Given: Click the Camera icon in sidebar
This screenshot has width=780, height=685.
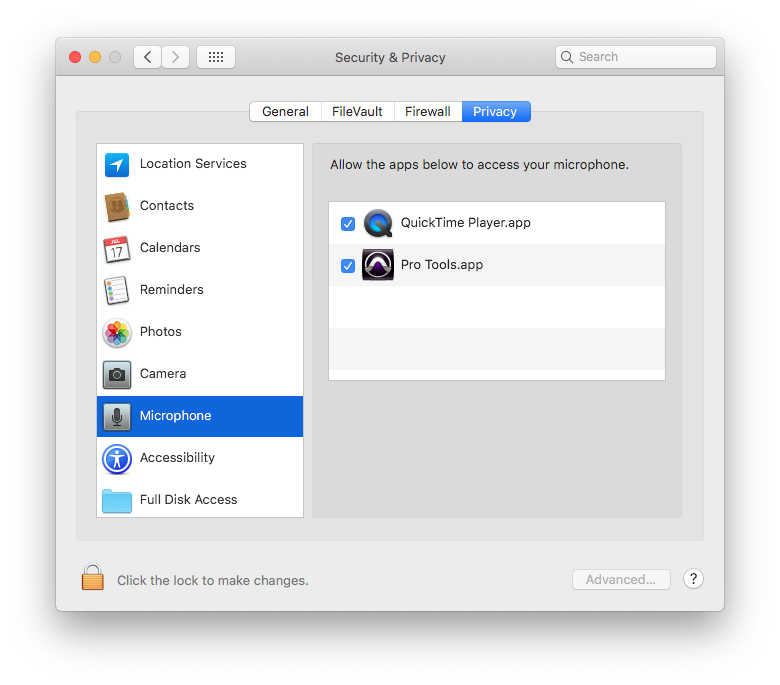Looking at the screenshot, I should [x=117, y=375].
